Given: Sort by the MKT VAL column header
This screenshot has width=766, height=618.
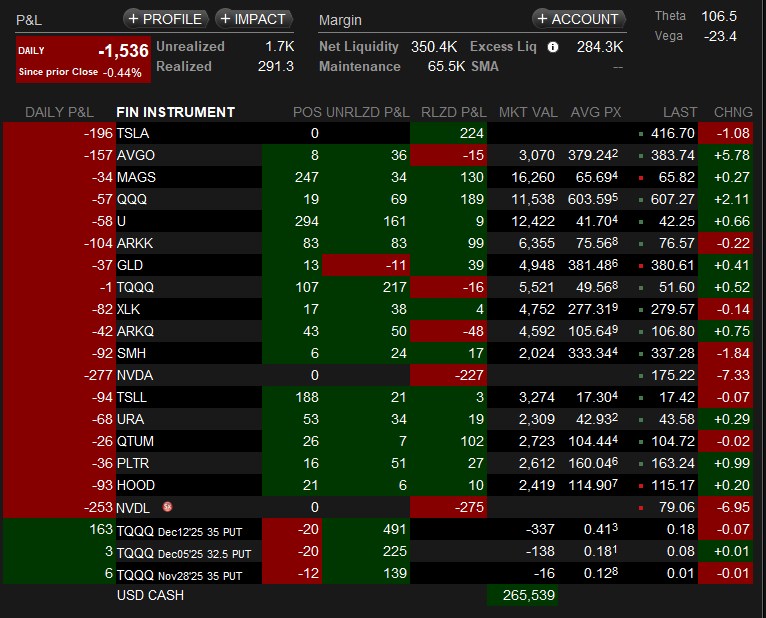Looking at the screenshot, I should click(528, 112).
